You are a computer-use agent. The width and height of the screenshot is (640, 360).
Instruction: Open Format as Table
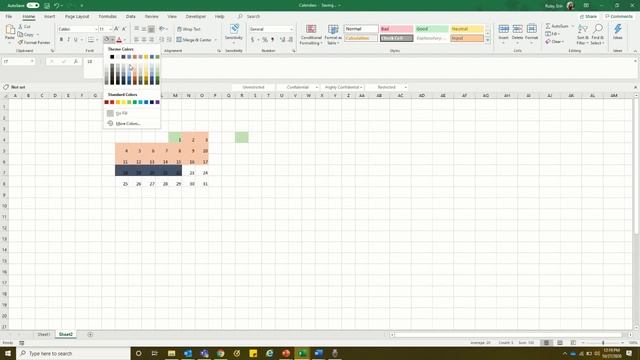333,34
